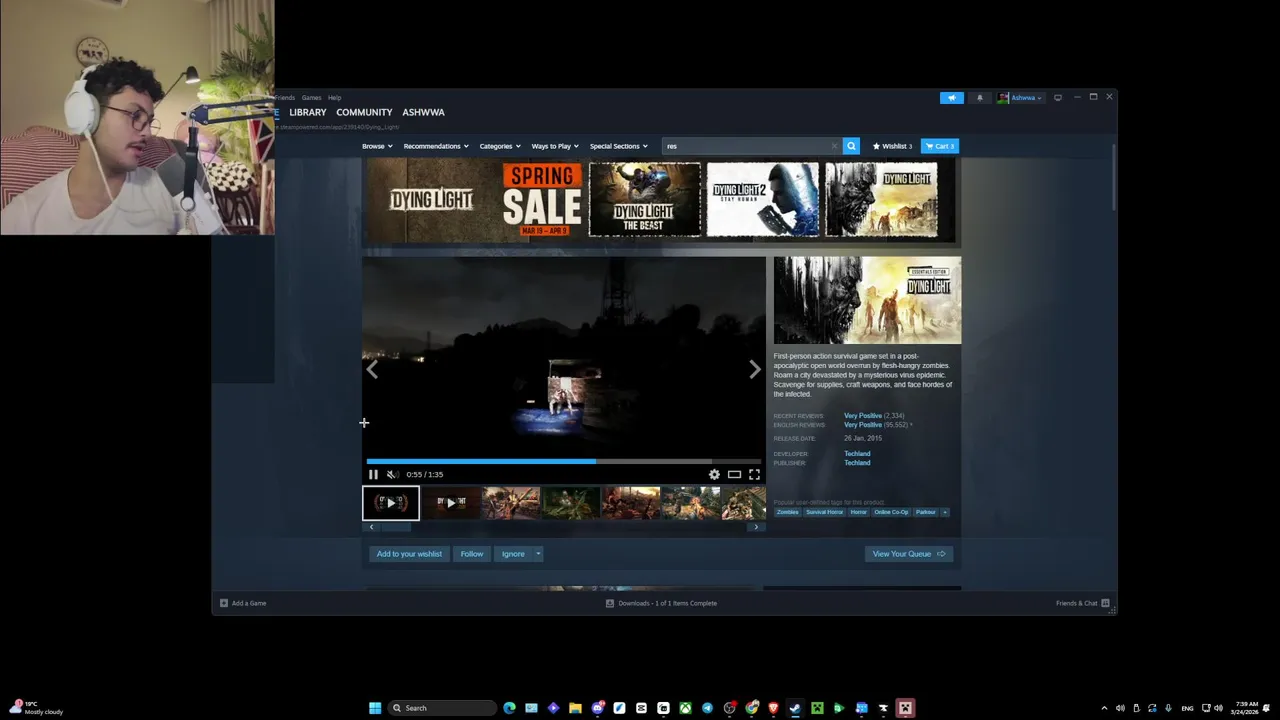This screenshot has height=720, width=1280.
Task: Expand the Ashwwa account dropdown
Action: pyautogui.click(x=1020, y=98)
